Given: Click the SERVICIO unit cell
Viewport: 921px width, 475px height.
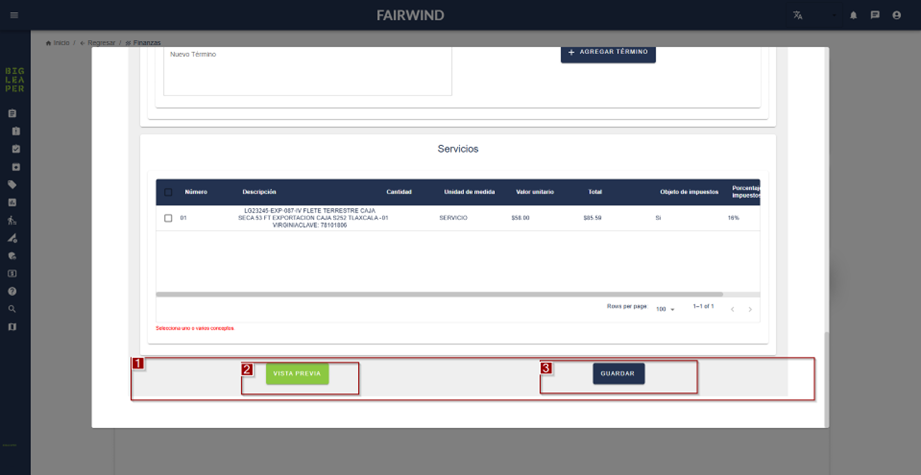Looking at the screenshot, I should [x=453, y=218].
